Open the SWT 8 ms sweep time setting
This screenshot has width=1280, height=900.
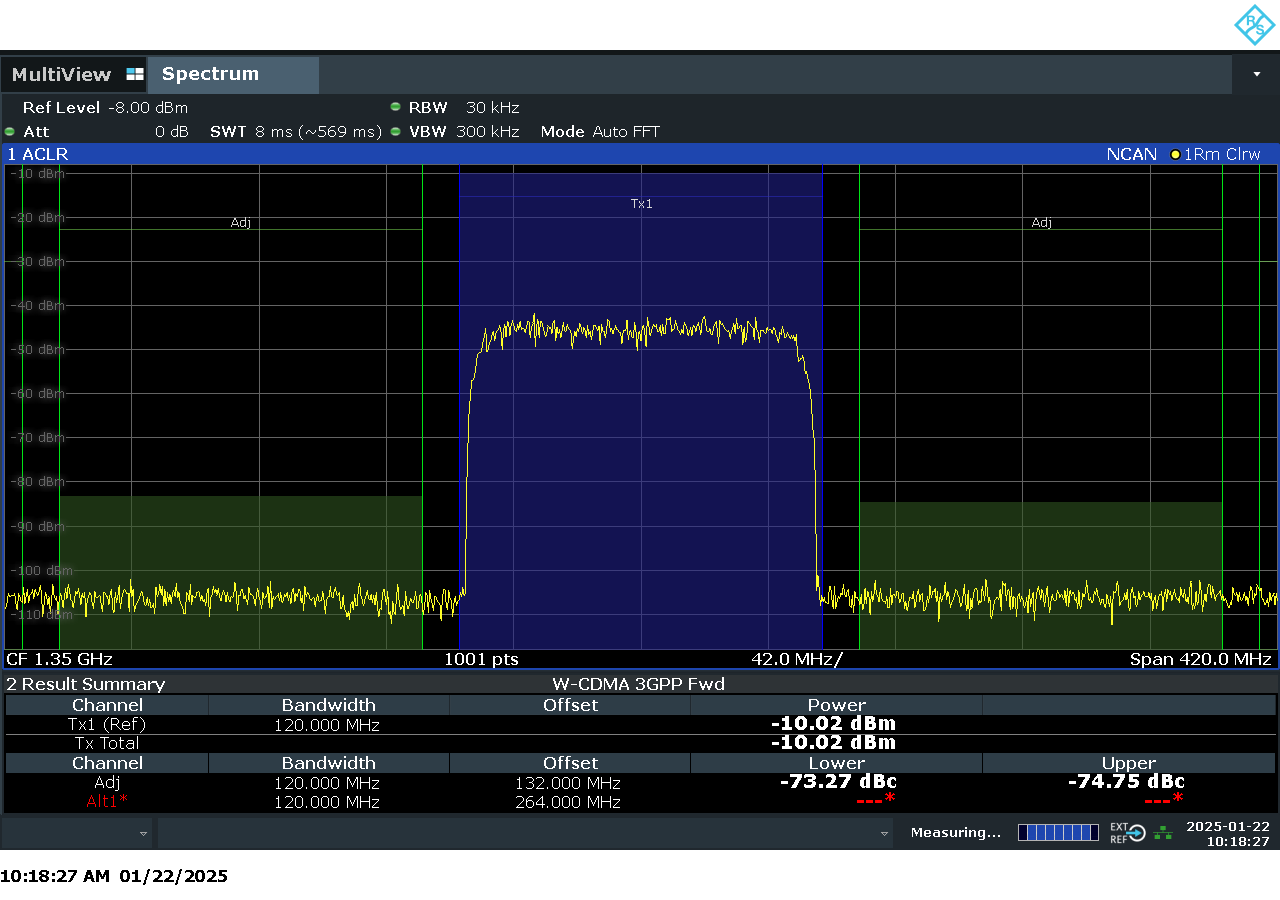(x=296, y=132)
